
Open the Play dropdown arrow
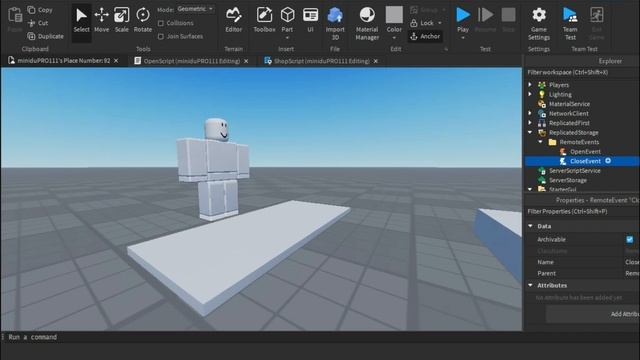[x=463, y=38]
